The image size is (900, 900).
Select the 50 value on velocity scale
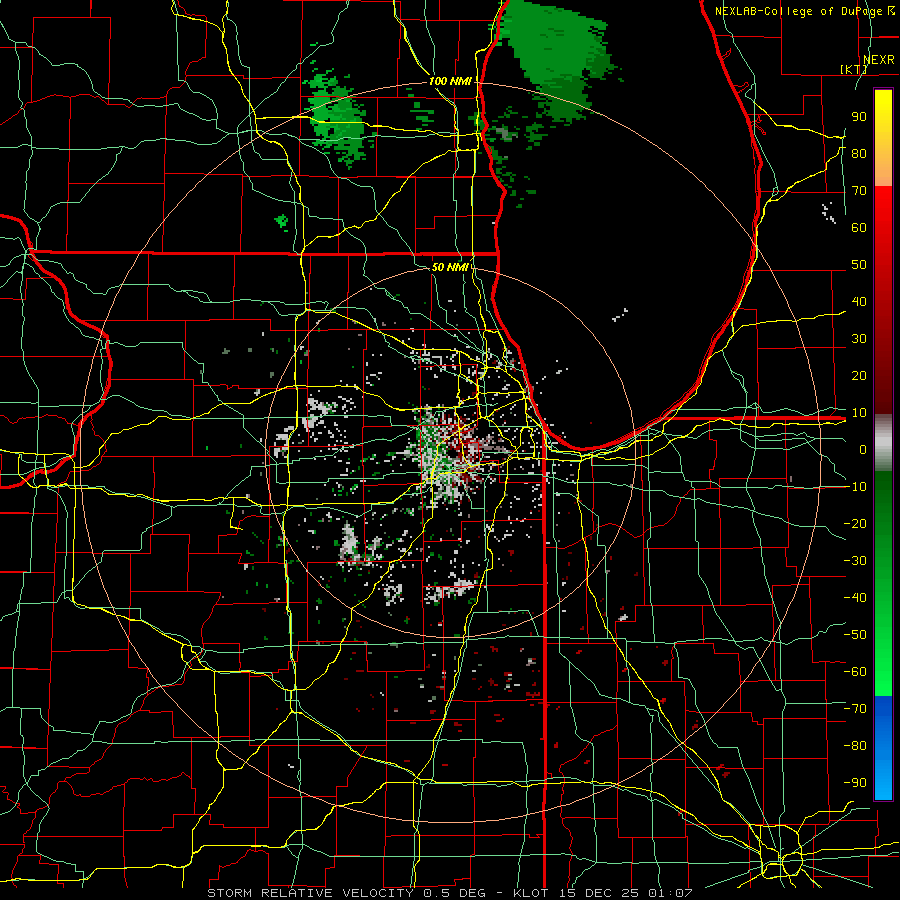(859, 265)
